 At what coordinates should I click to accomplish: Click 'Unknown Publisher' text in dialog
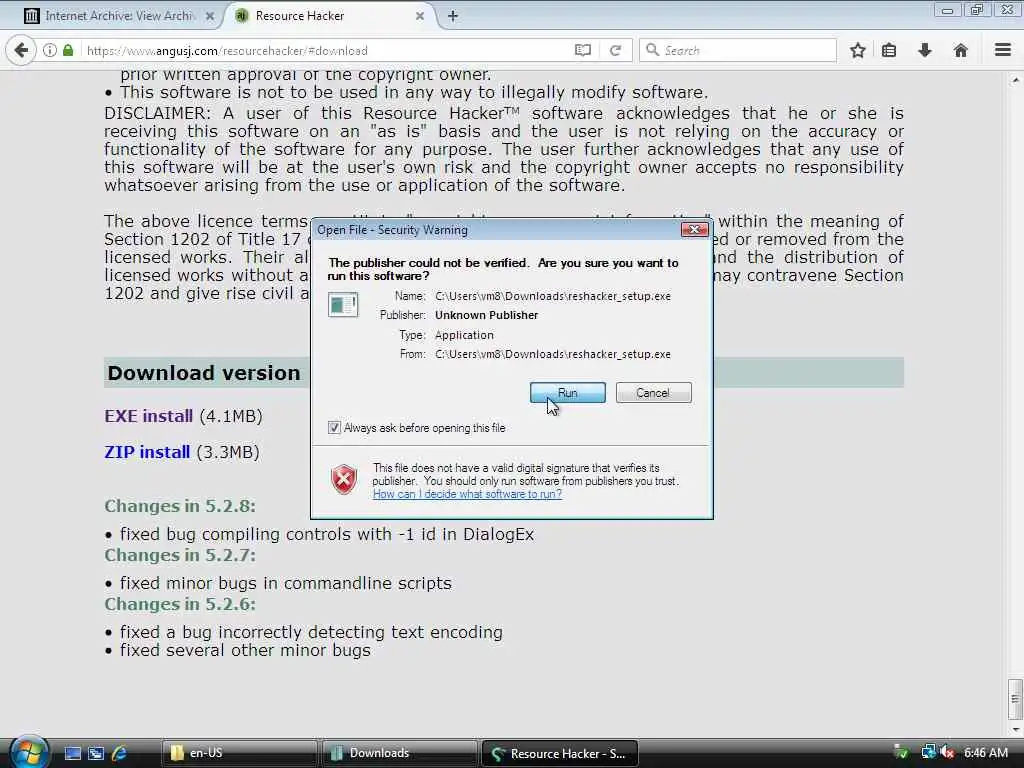[487, 315]
